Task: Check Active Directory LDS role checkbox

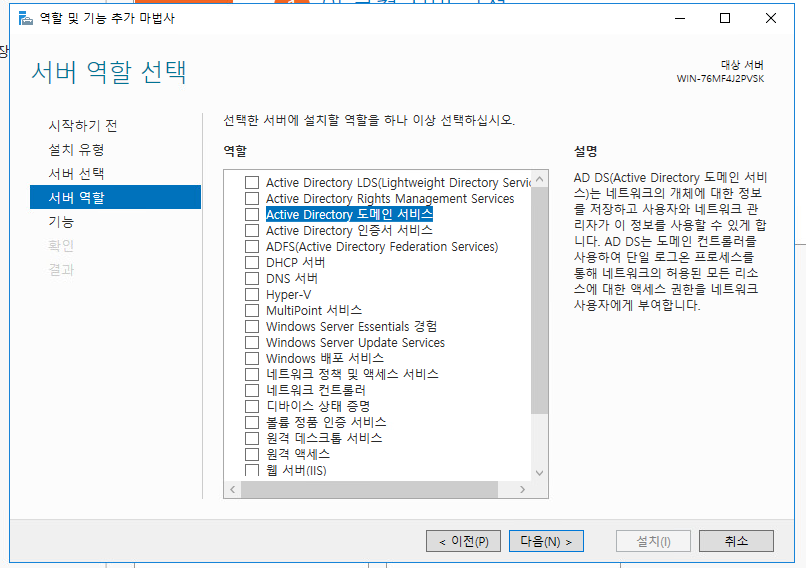Action: tap(252, 182)
